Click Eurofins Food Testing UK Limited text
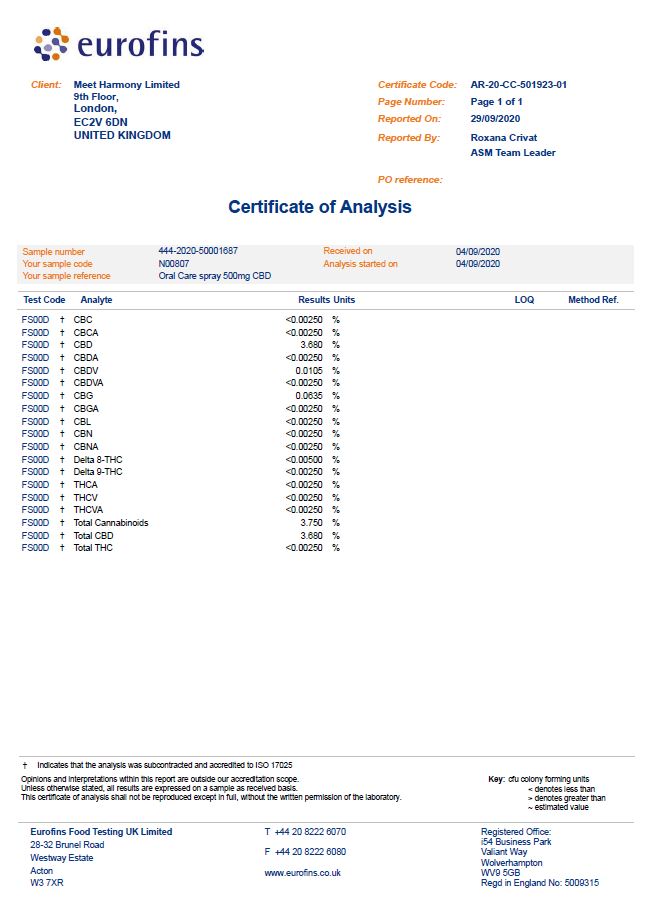The height and width of the screenshot is (921, 651). click(x=101, y=832)
